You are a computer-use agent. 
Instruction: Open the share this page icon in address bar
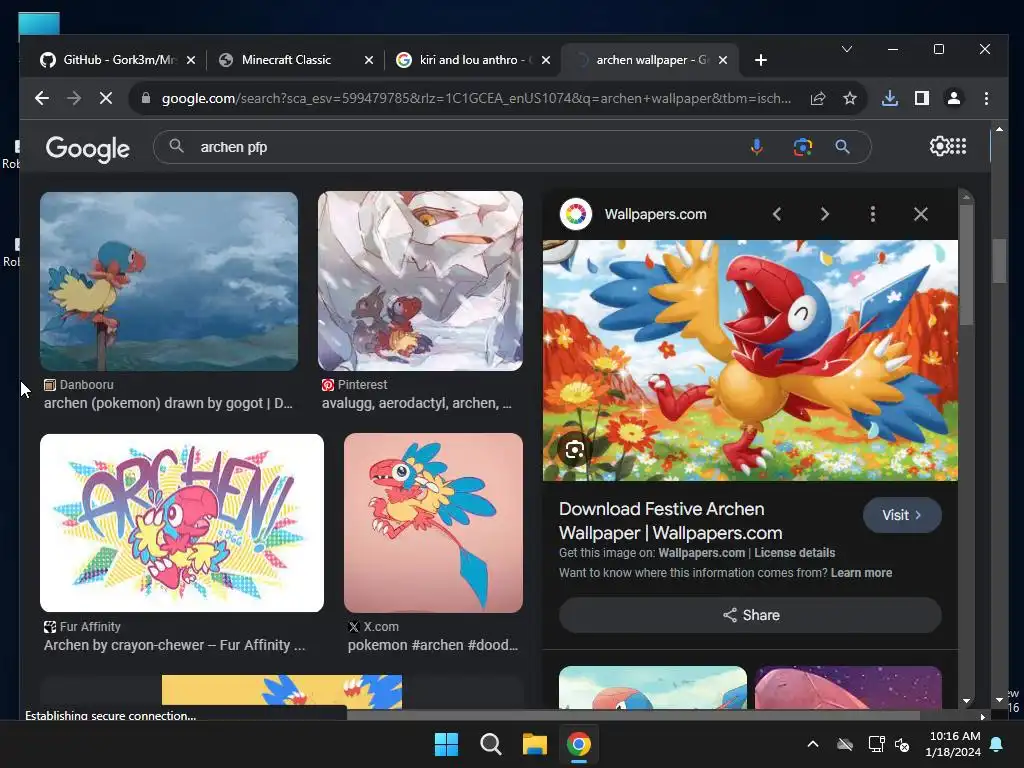818,99
